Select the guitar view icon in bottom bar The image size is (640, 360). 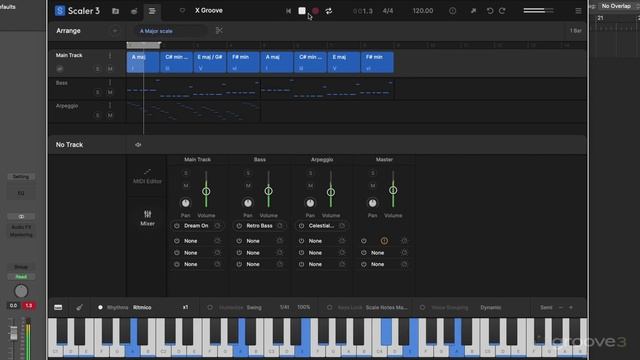tap(80, 307)
